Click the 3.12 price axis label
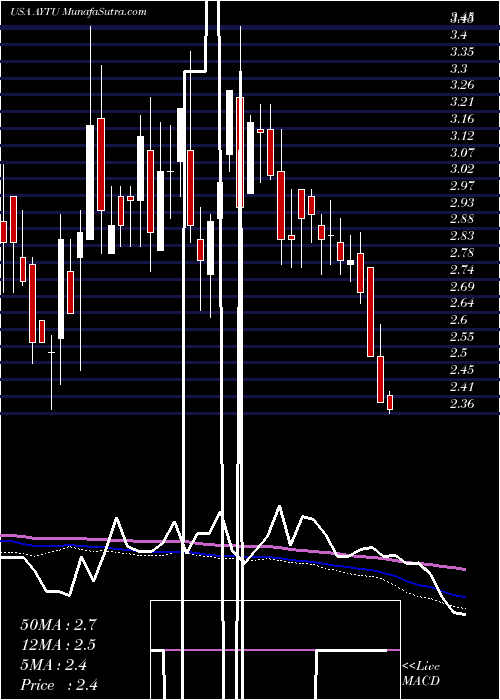The height and width of the screenshot is (700, 500). point(462,135)
